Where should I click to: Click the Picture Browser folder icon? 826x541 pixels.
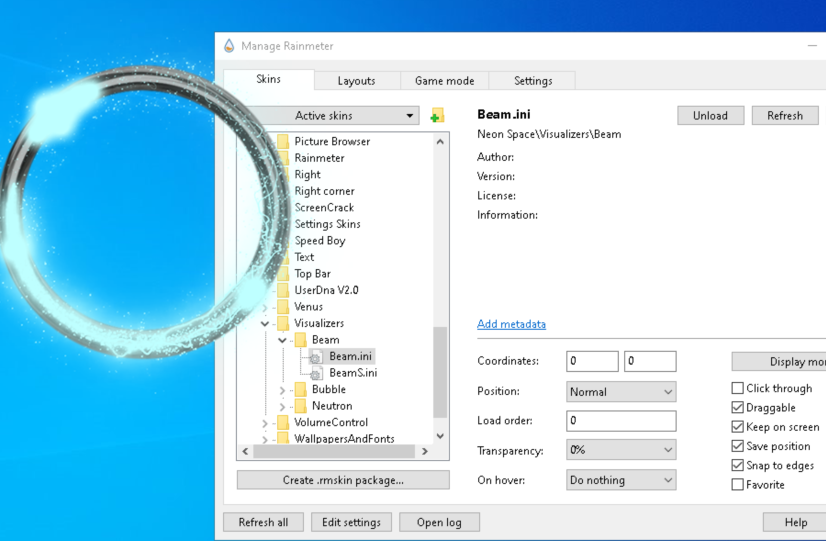[x=283, y=141]
